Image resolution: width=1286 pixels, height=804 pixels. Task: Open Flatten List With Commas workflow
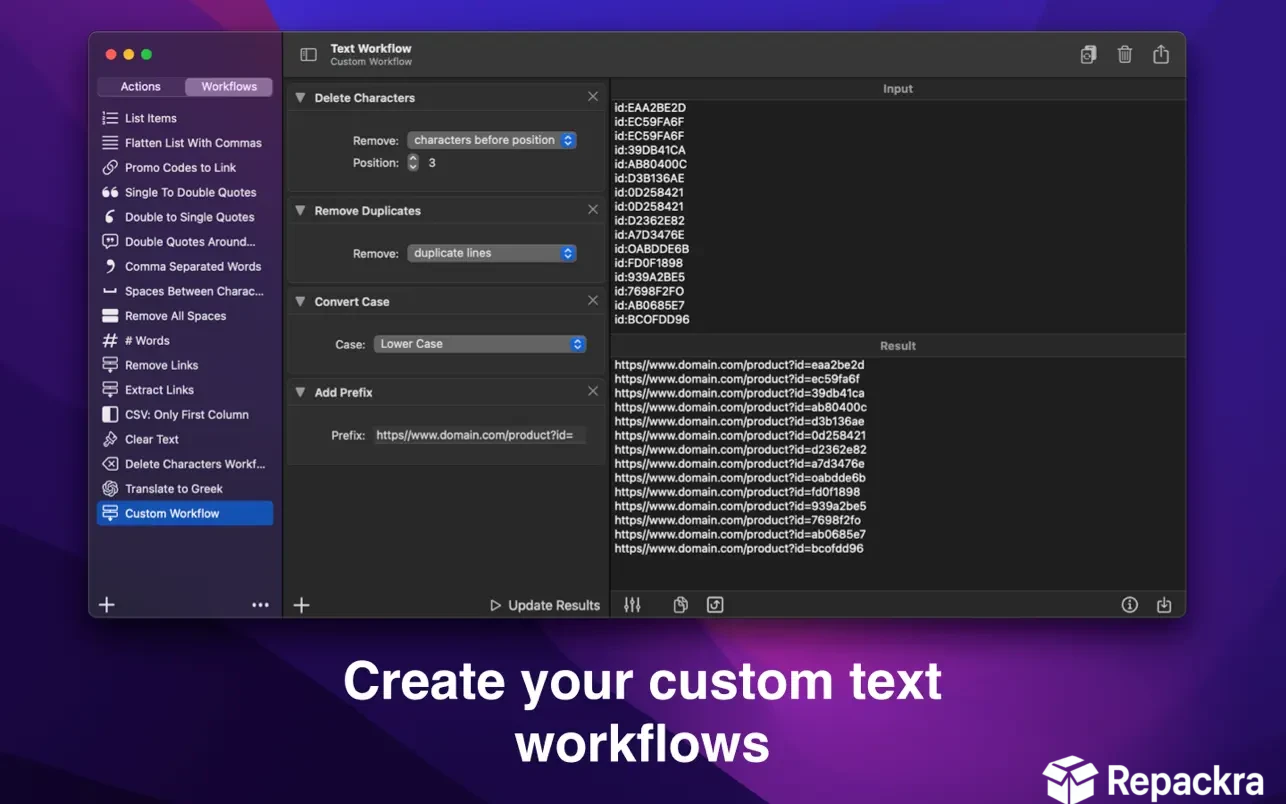(x=185, y=143)
